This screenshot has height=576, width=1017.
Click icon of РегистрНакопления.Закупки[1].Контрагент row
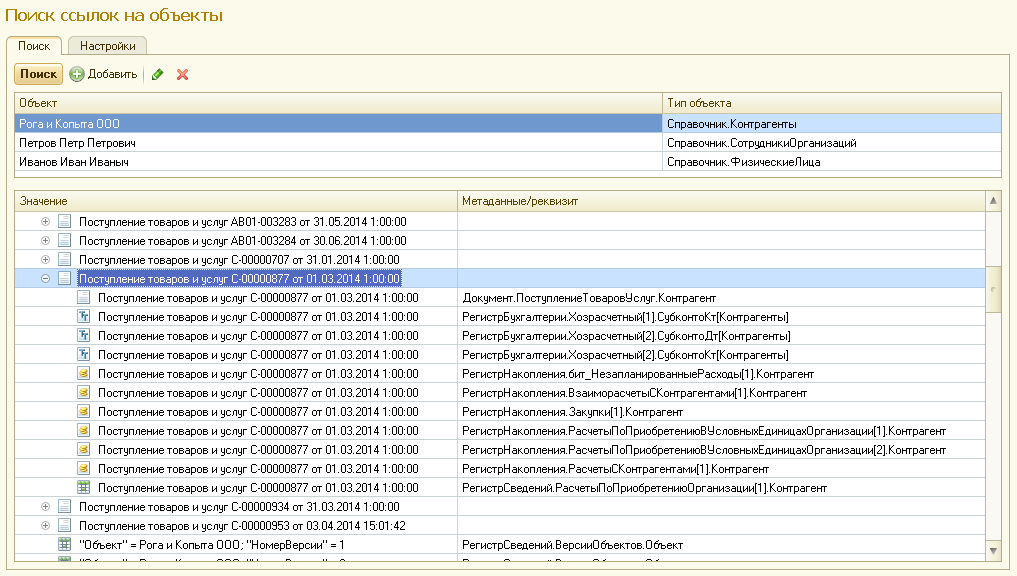tap(84, 412)
